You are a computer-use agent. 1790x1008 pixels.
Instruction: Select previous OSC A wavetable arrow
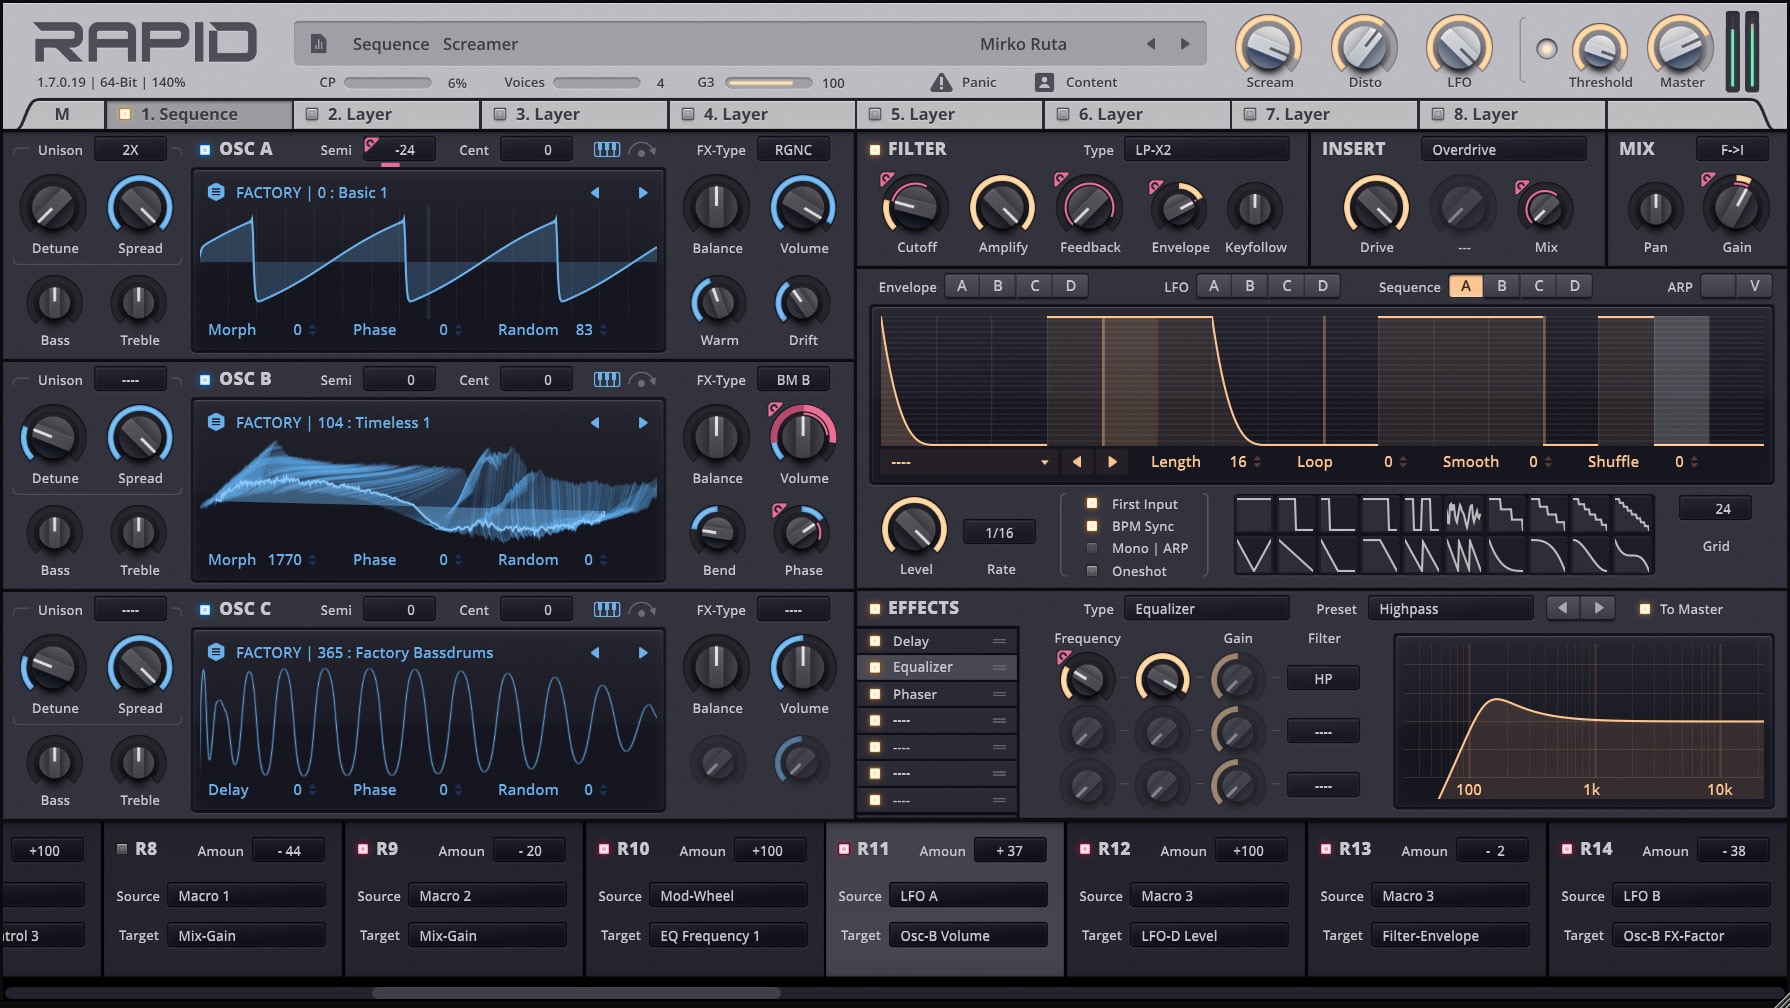pyautogui.click(x=595, y=192)
